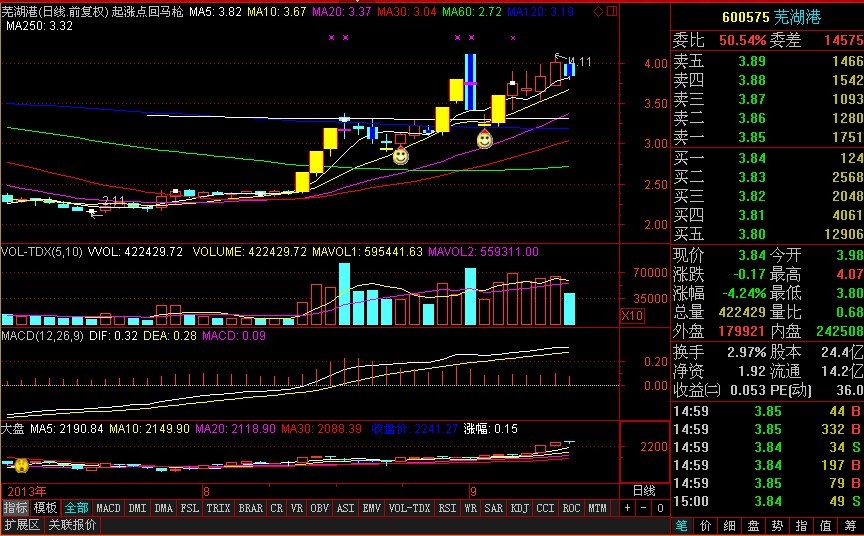The width and height of the screenshot is (864, 536).
Task: Switch to the 笔 tick detail tab
Action: pos(681,525)
